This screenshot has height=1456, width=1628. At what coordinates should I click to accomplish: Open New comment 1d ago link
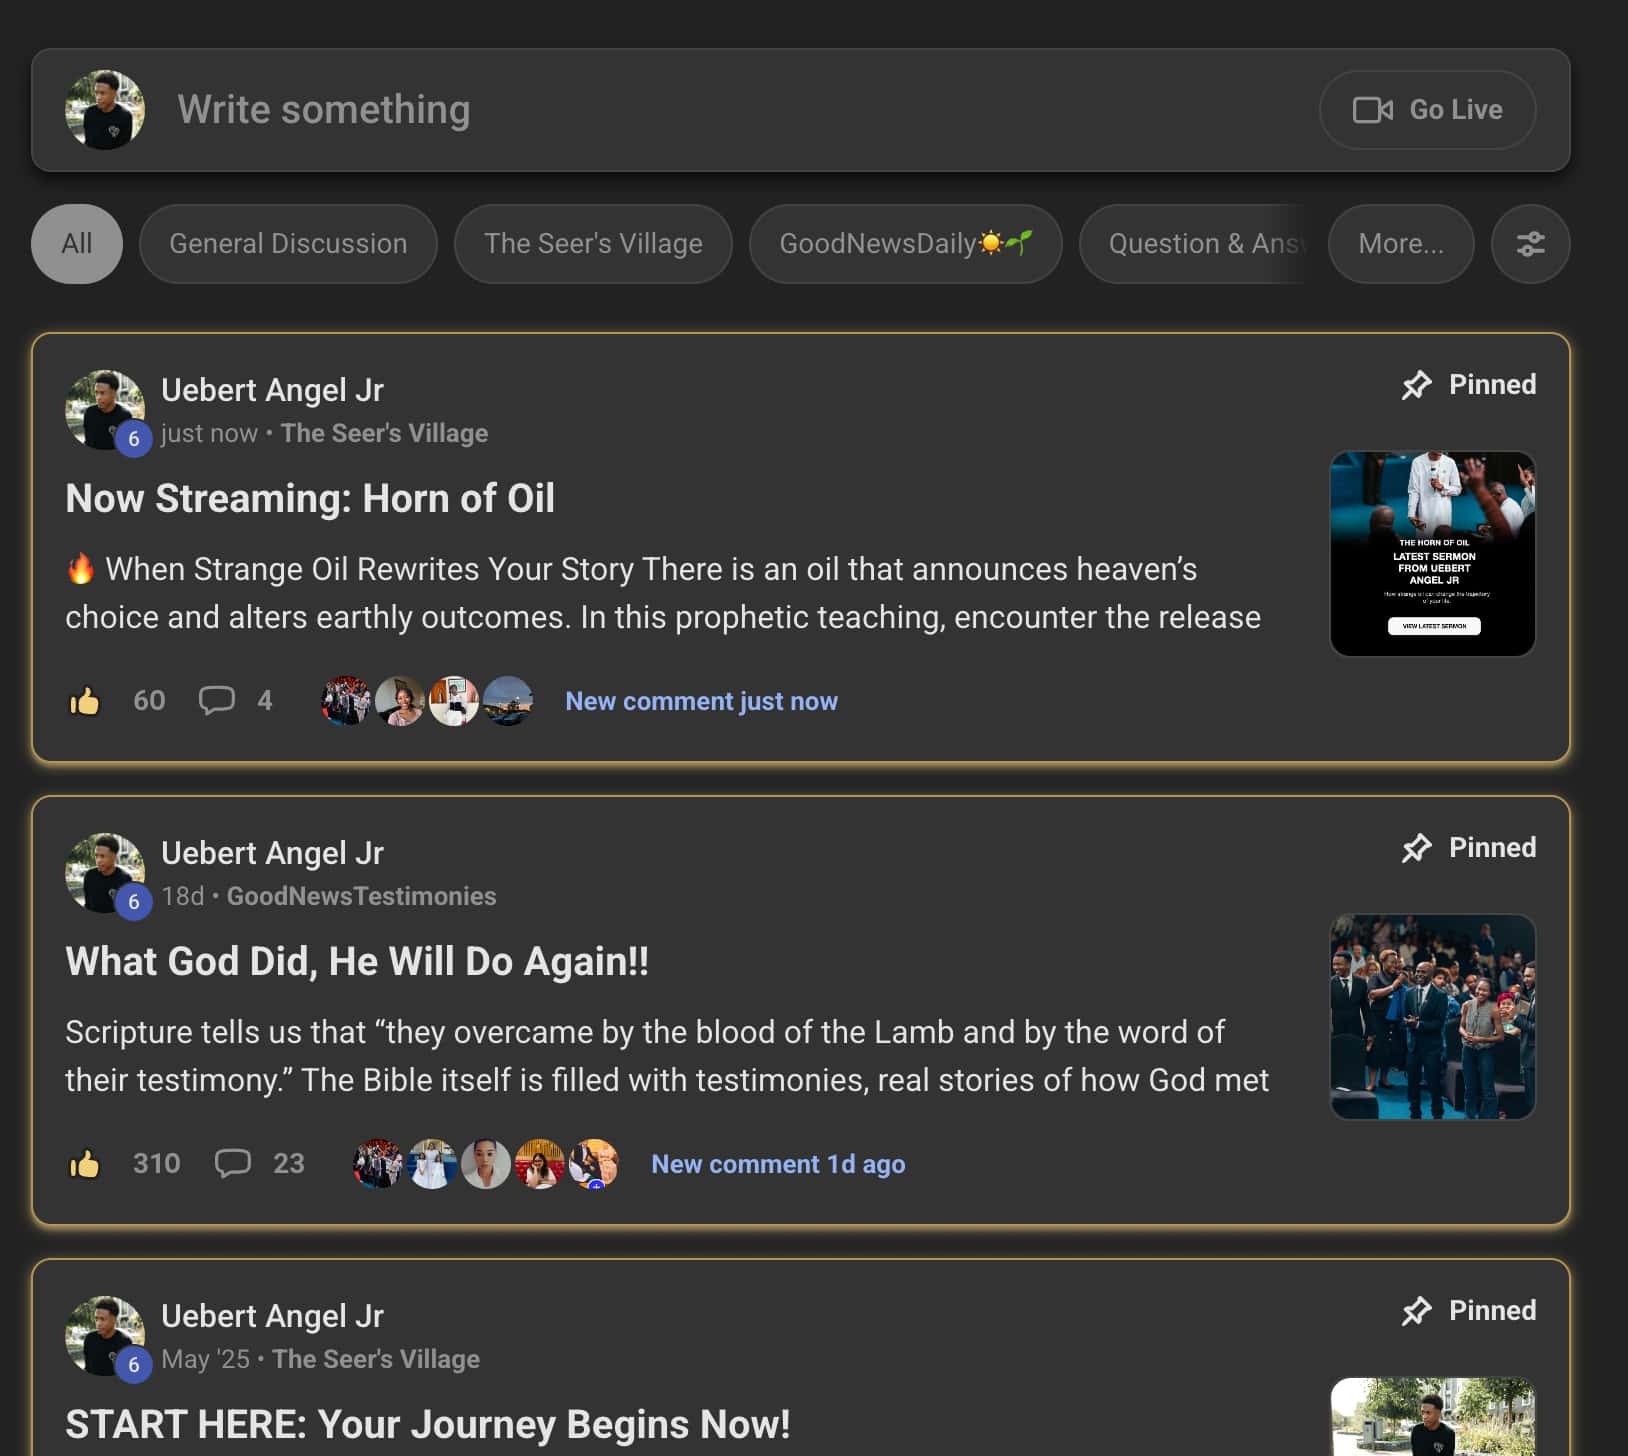click(x=778, y=1164)
